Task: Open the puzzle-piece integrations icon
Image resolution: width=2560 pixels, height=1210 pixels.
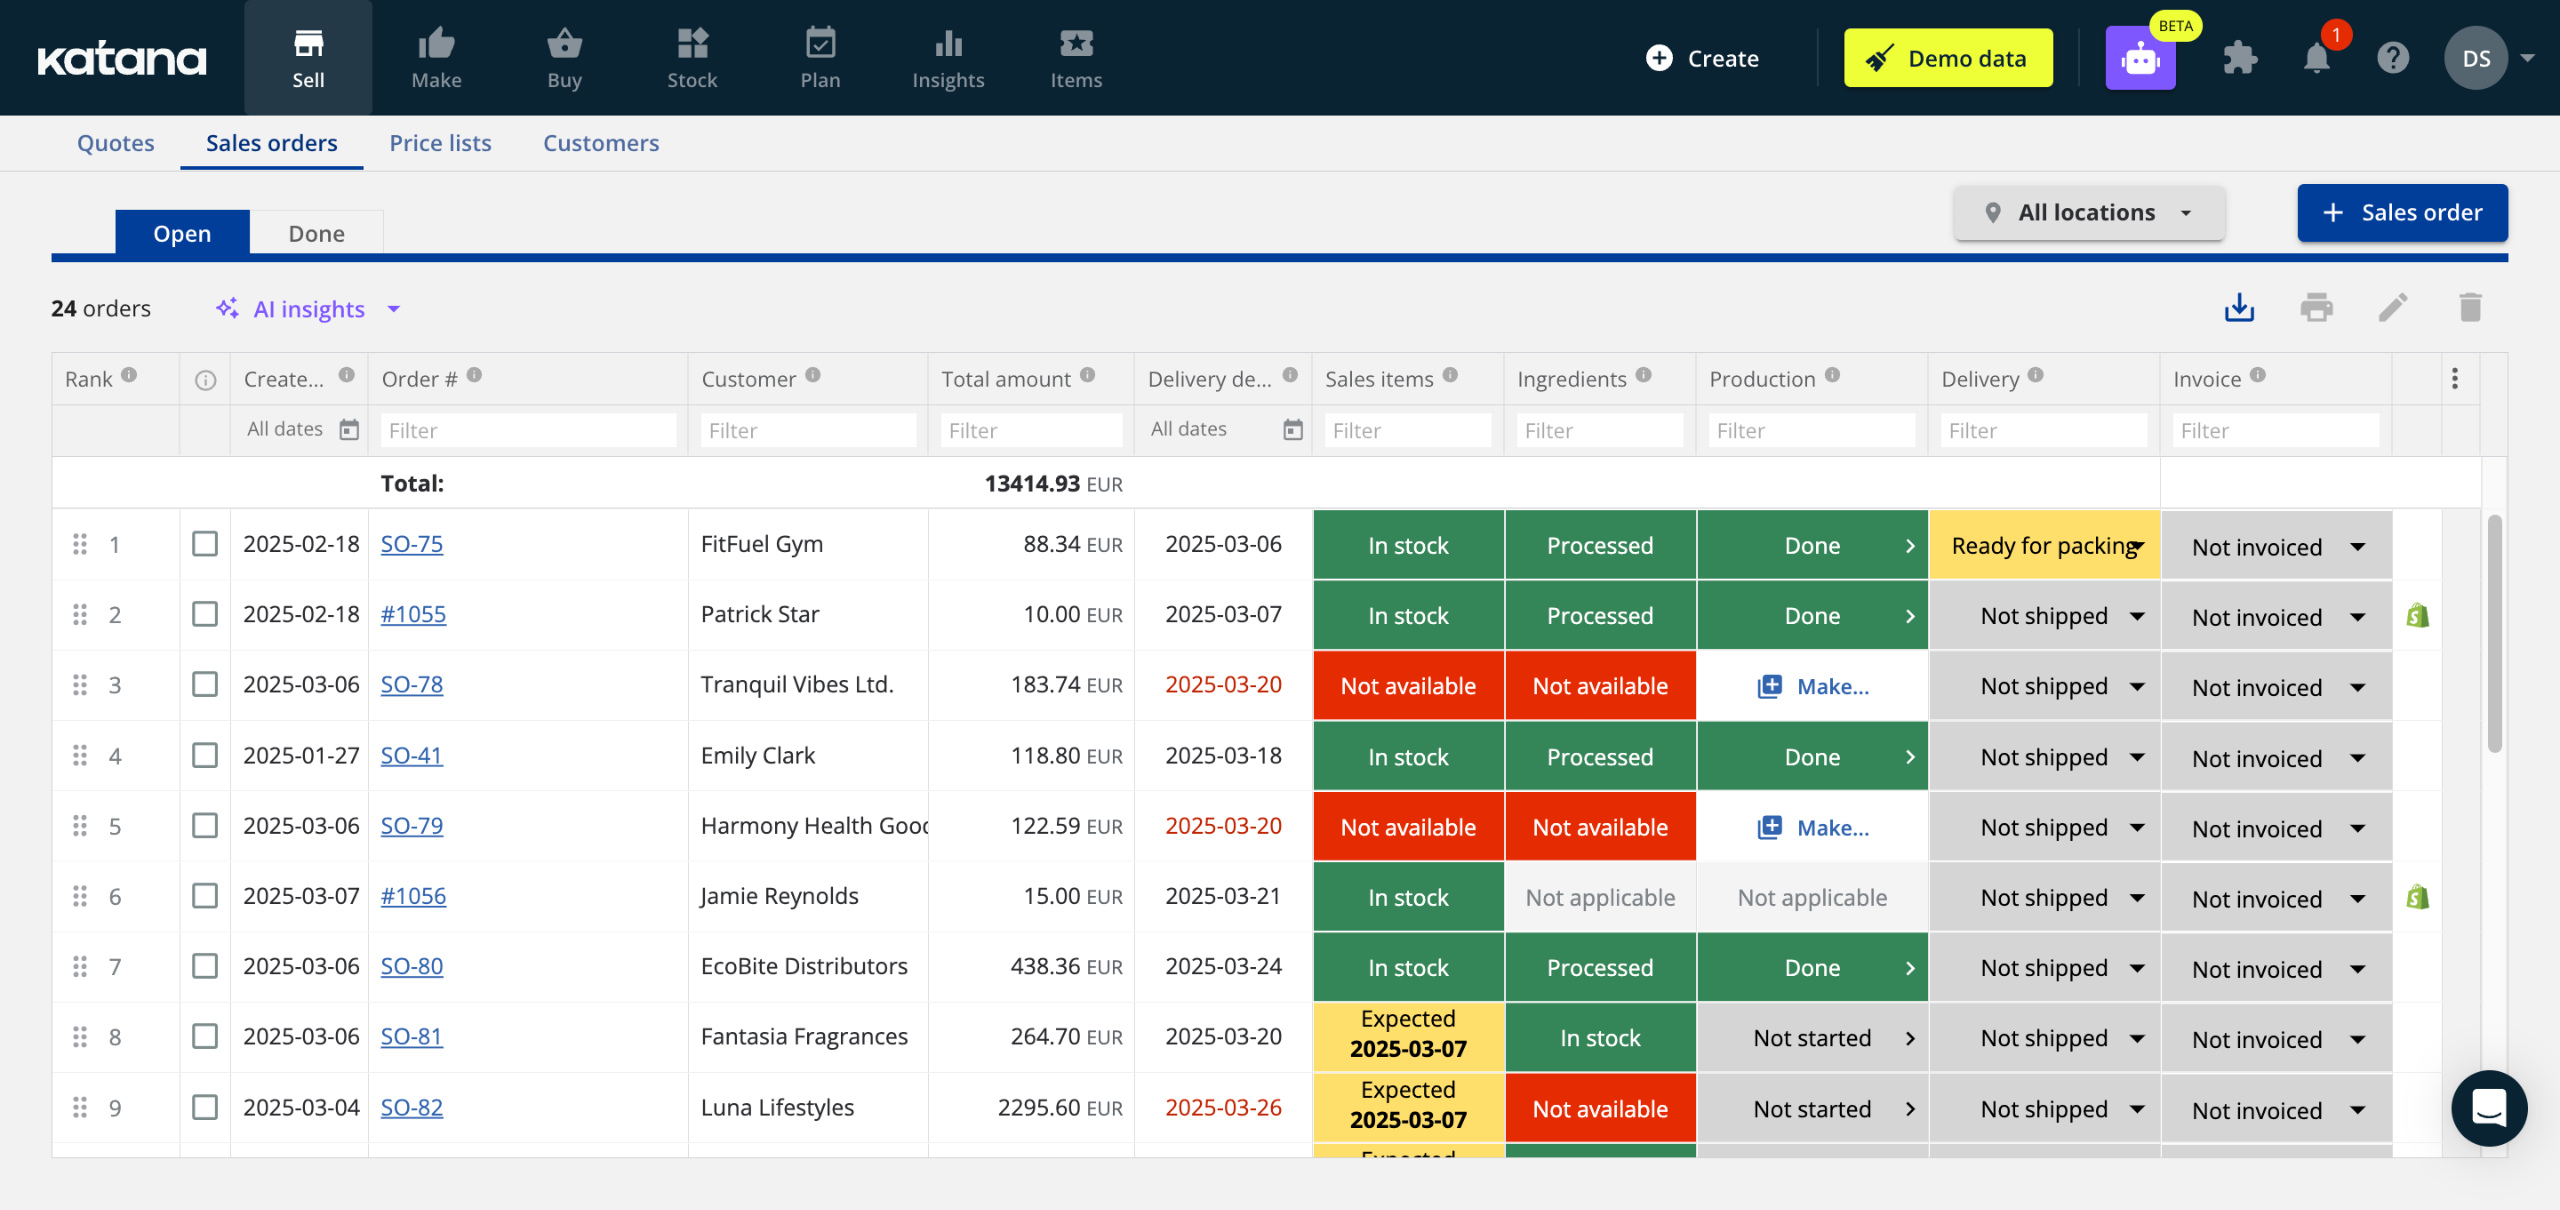Action: click(x=2240, y=58)
